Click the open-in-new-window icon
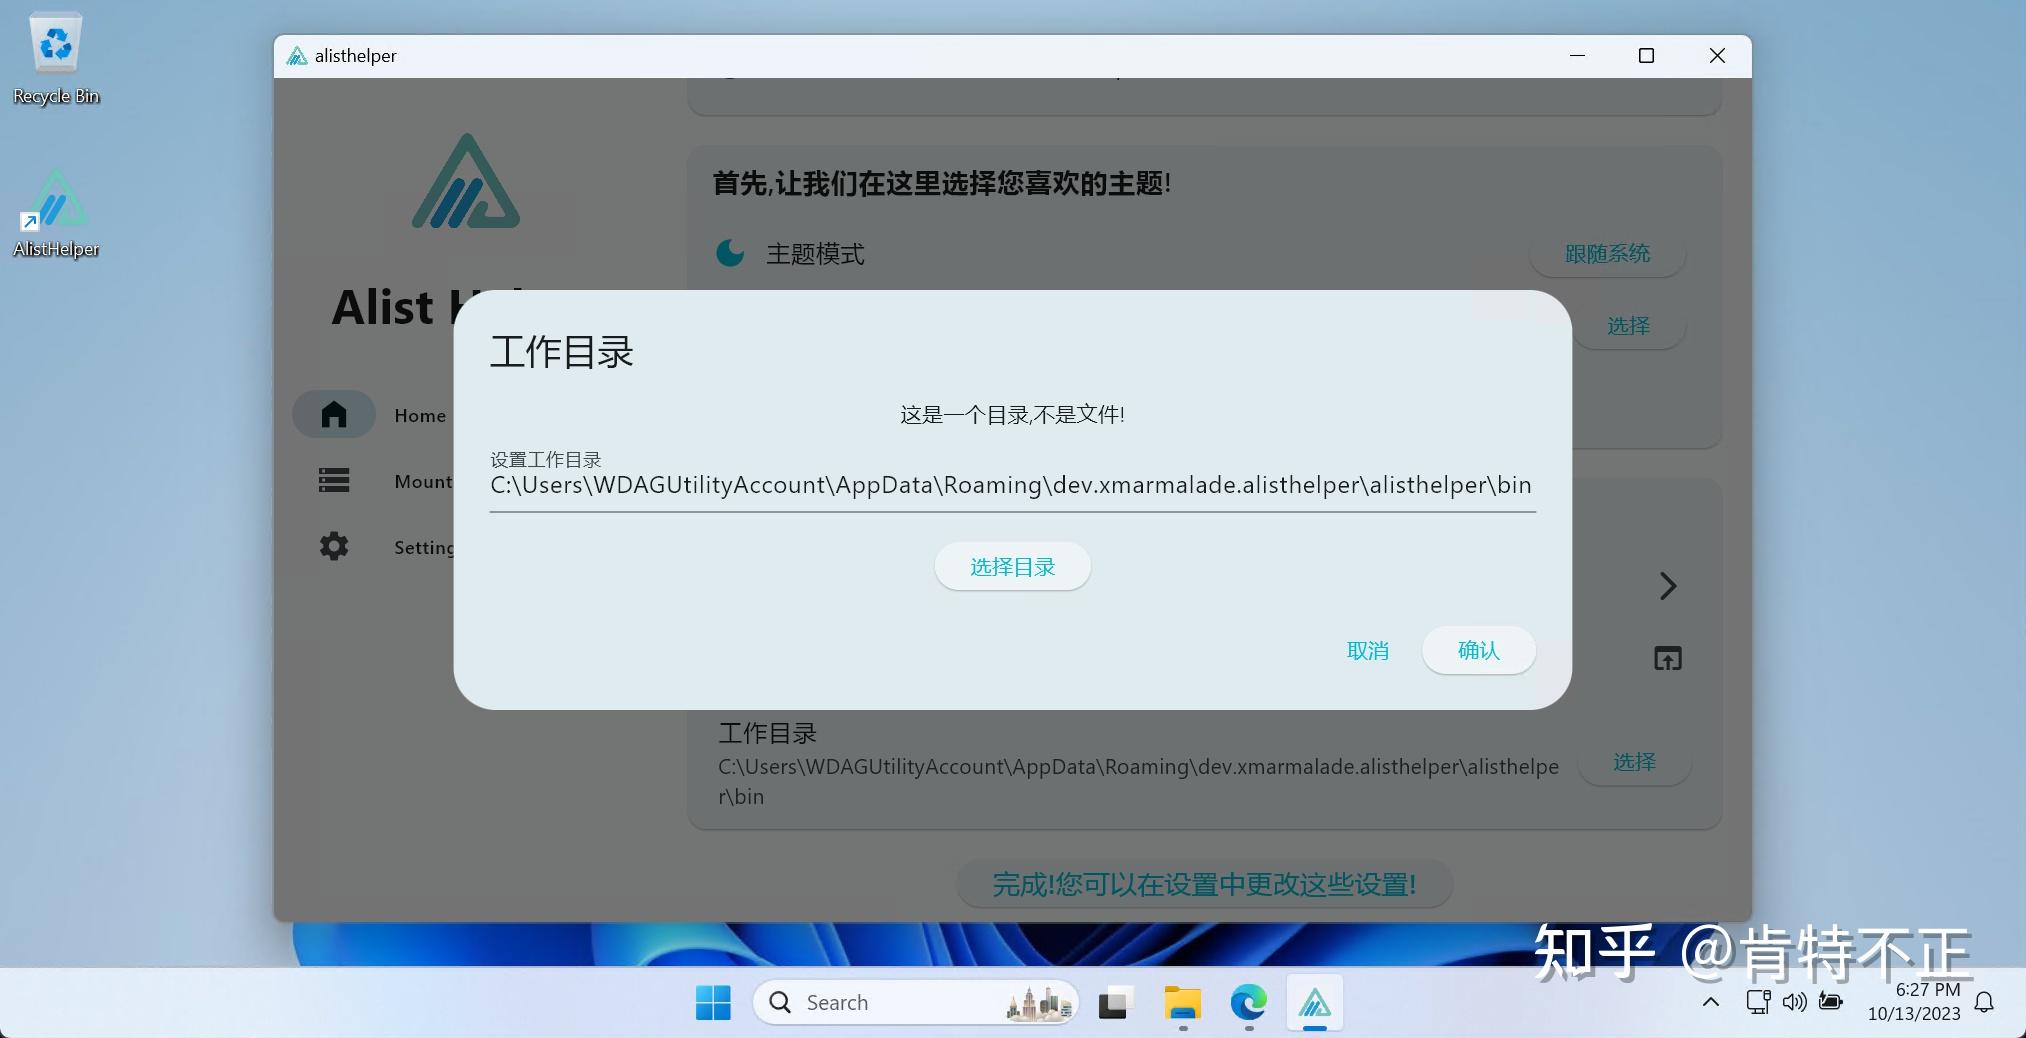The image size is (2026, 1038). point(1667,658)
